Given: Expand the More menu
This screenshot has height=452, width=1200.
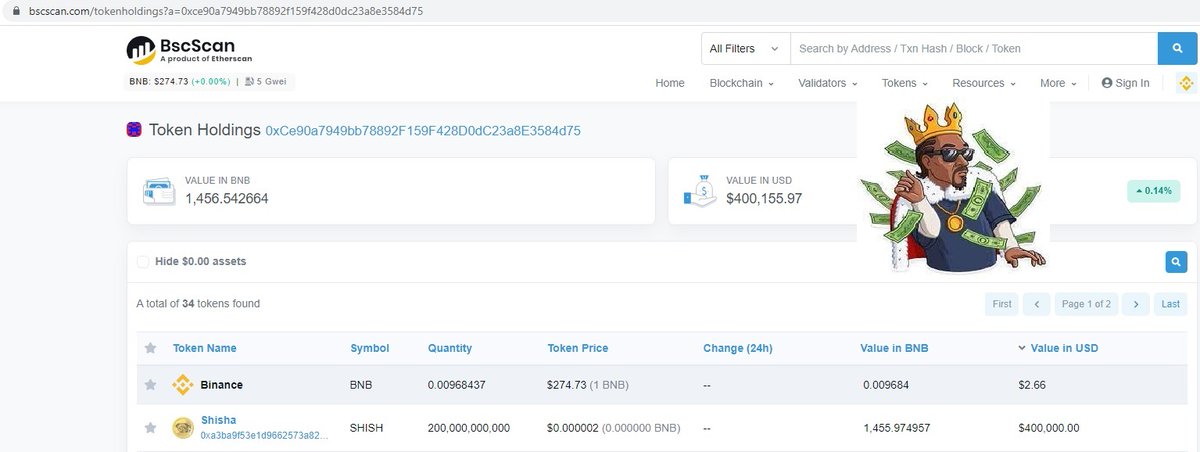Looking at the screenshot, I should [1058, 83].
